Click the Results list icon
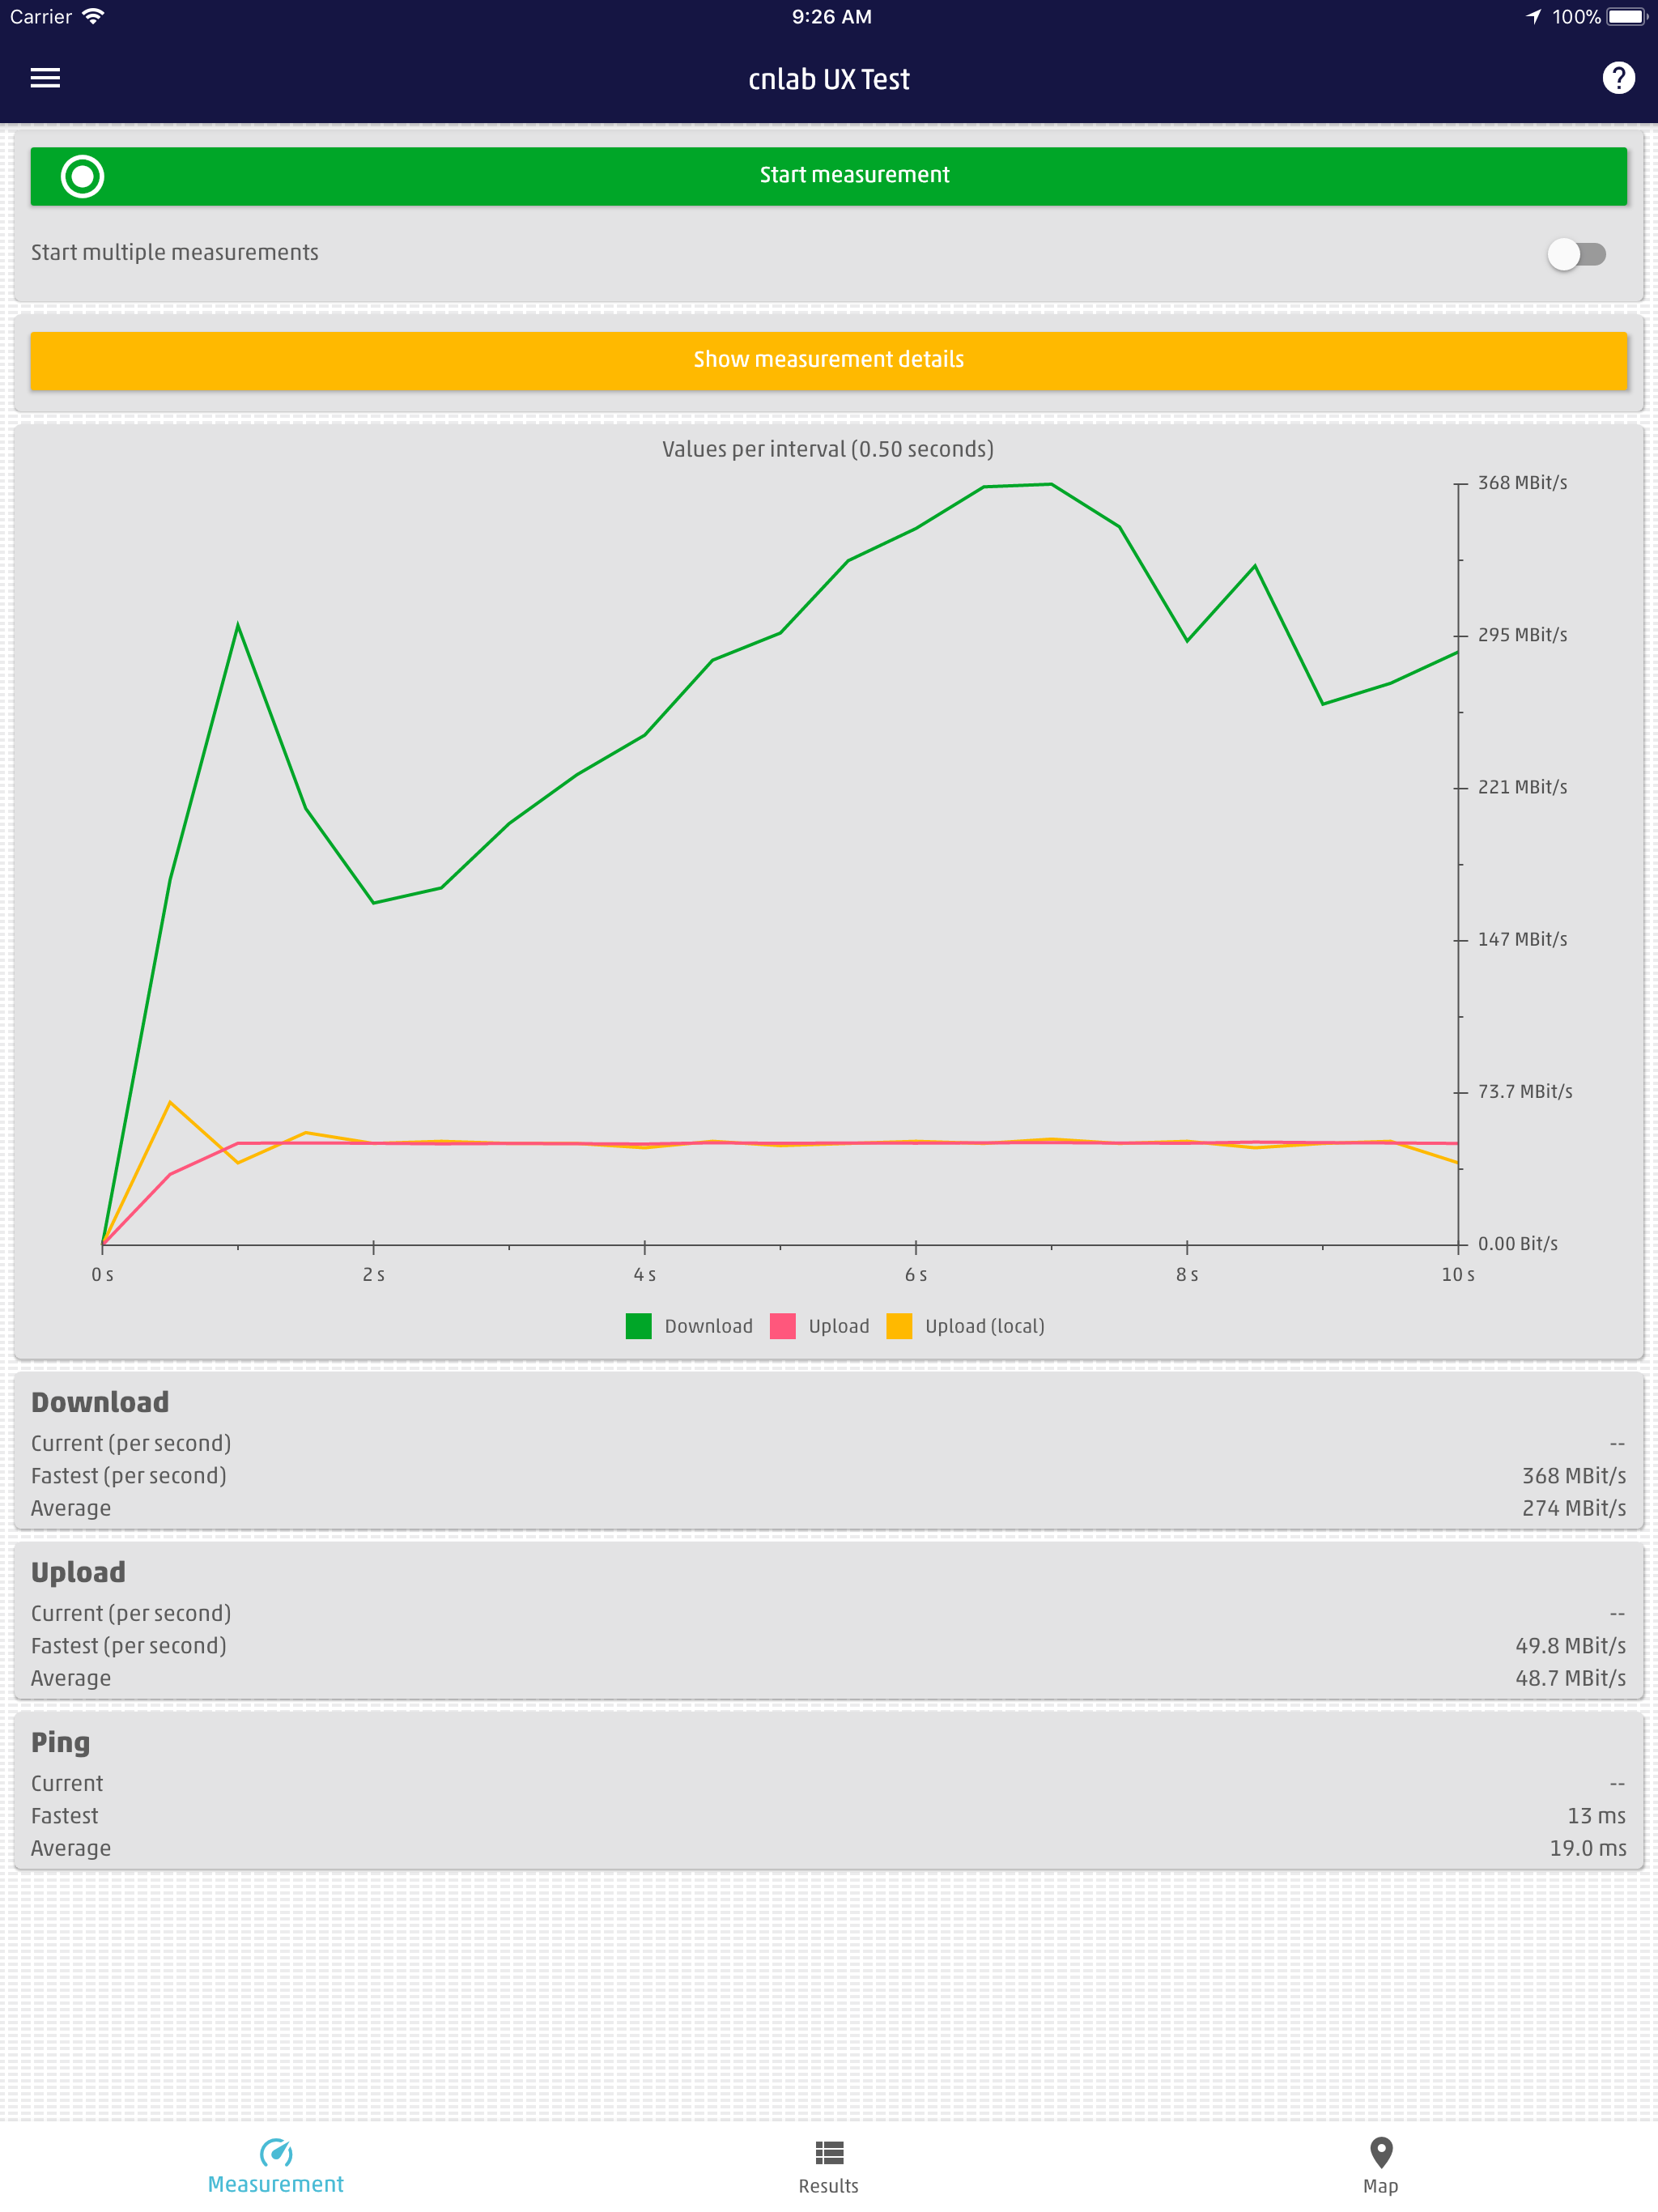The image size is (1658, 2212). point(828,2154)
